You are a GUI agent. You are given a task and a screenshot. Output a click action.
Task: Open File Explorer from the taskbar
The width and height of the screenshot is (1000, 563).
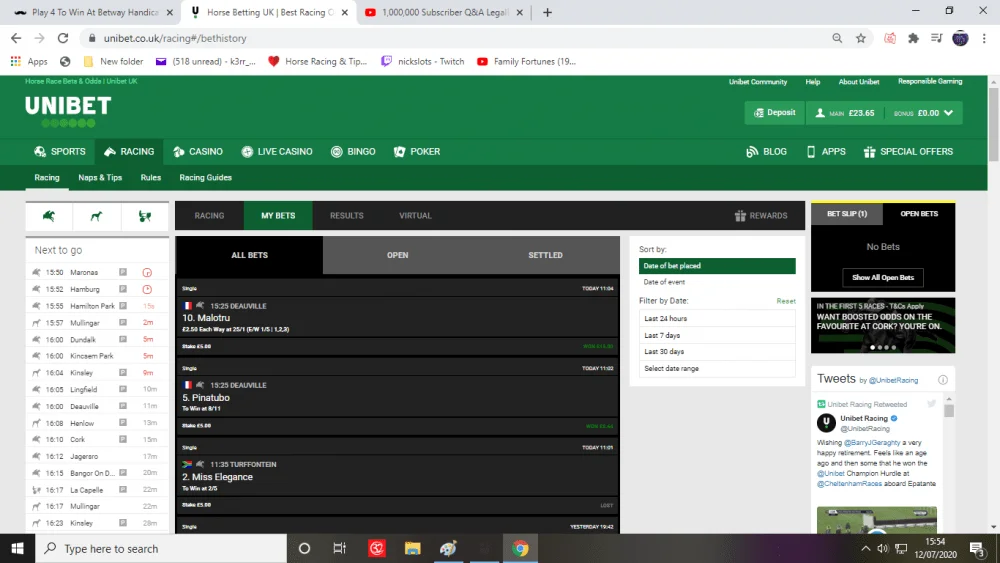[413, 548]
